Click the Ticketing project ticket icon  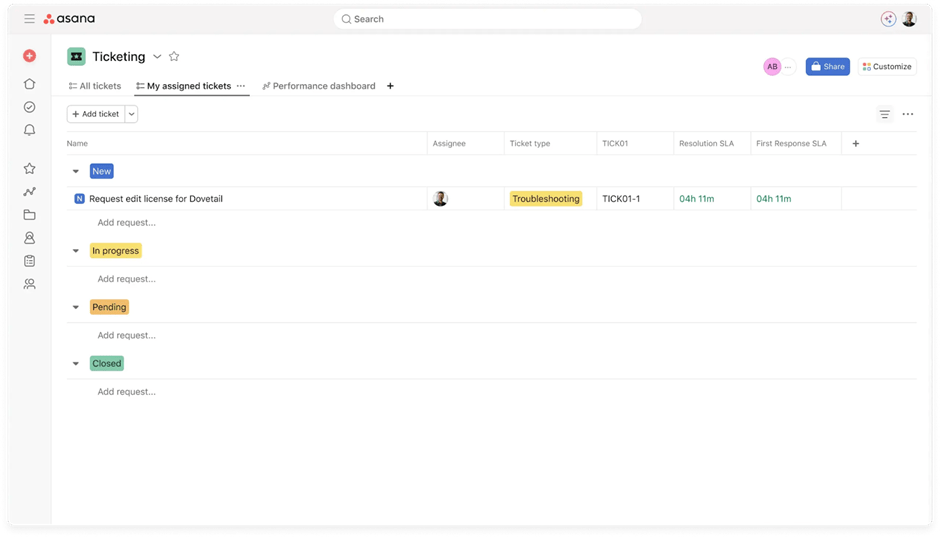76,56
